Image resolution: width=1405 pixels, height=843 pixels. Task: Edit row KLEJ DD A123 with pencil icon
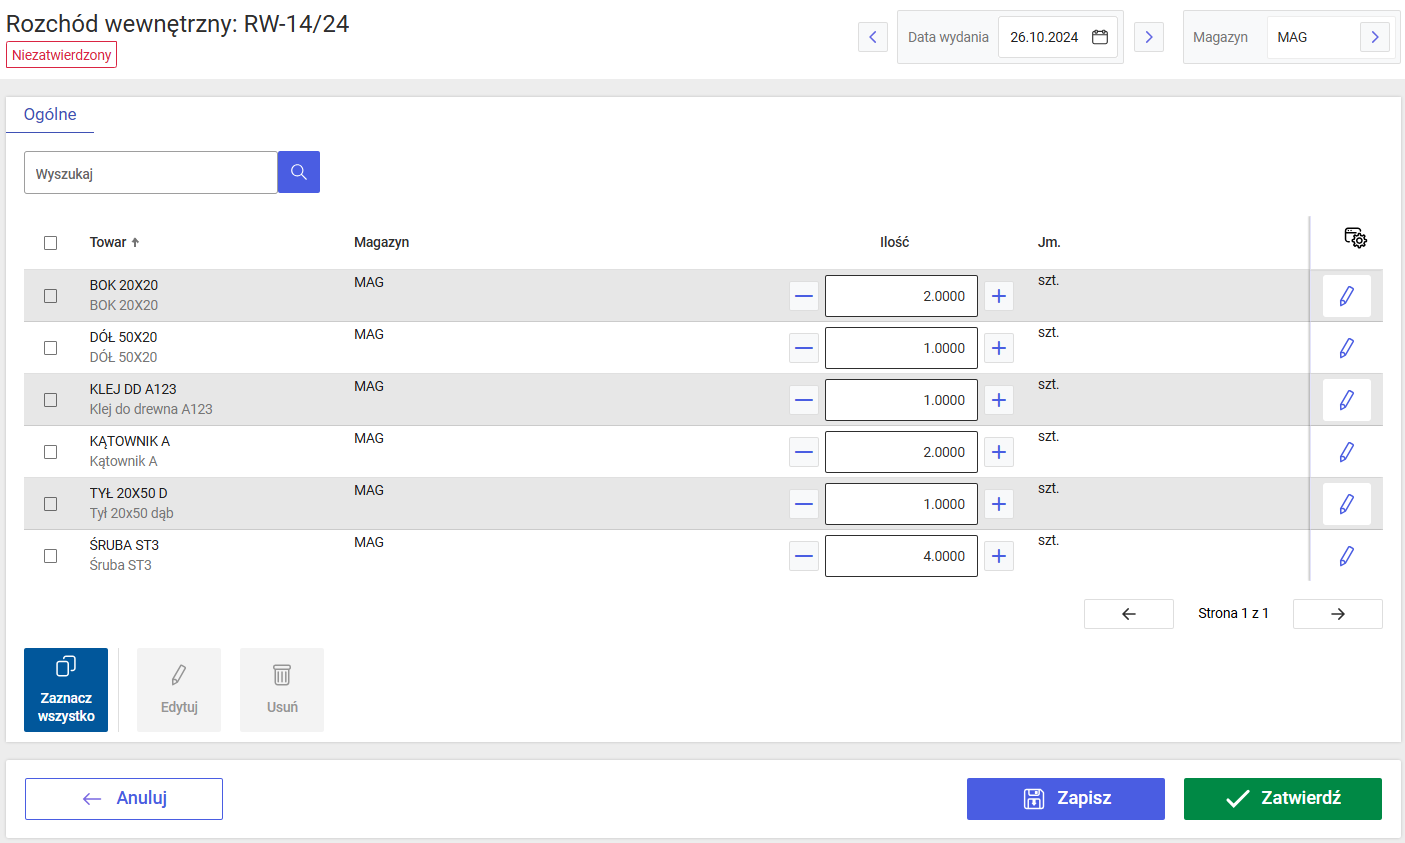point(1347,400)
